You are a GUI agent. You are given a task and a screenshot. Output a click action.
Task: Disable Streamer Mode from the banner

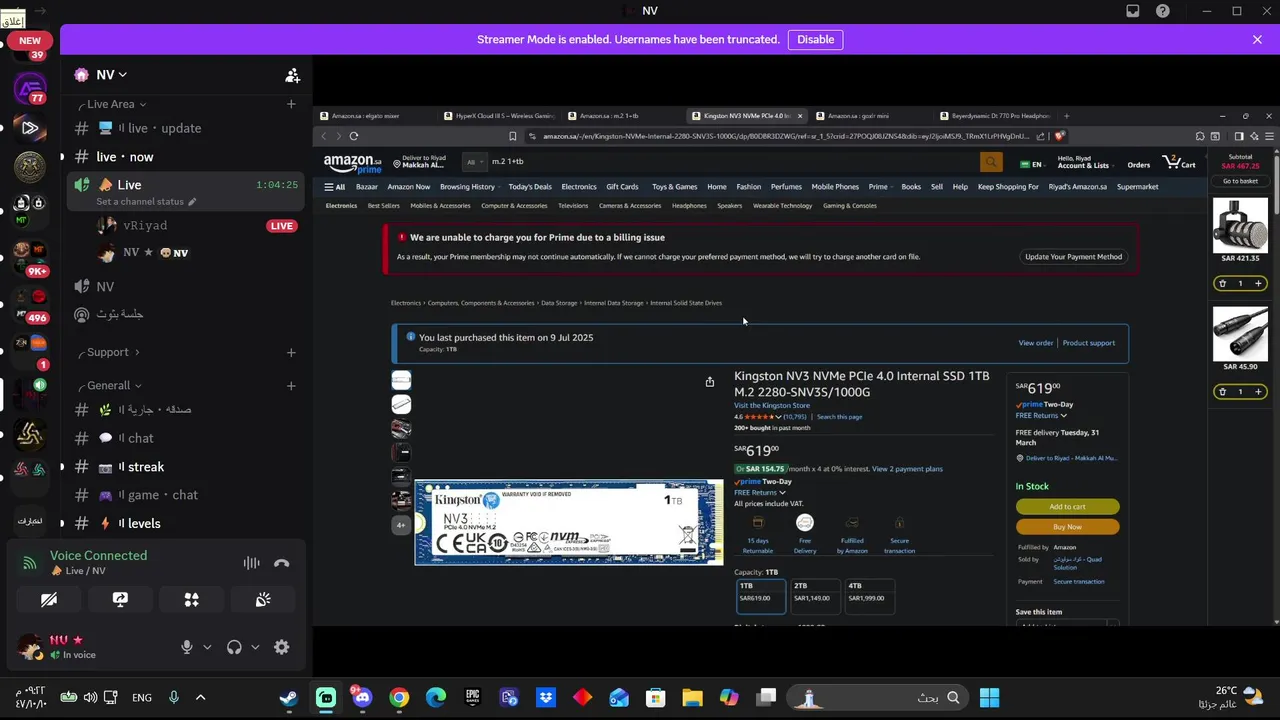coord(815,40)
